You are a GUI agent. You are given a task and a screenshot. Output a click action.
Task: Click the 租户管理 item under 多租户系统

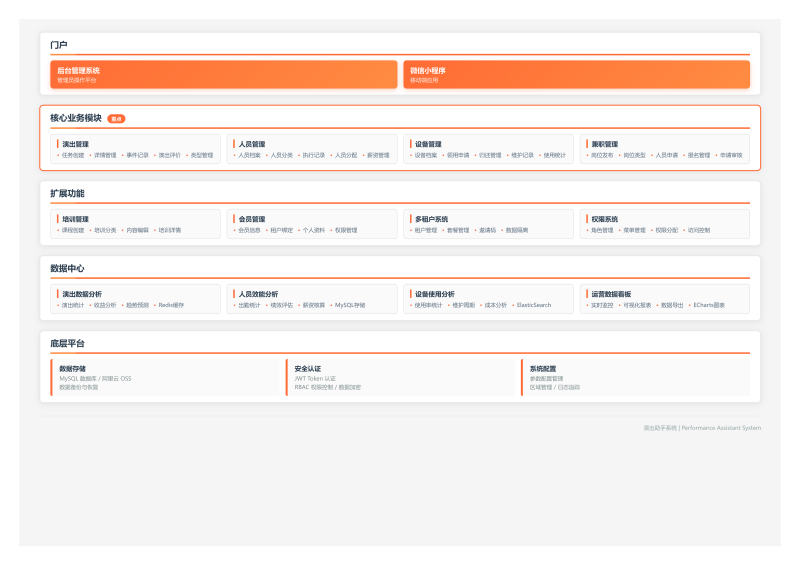[x=426, y=230]
